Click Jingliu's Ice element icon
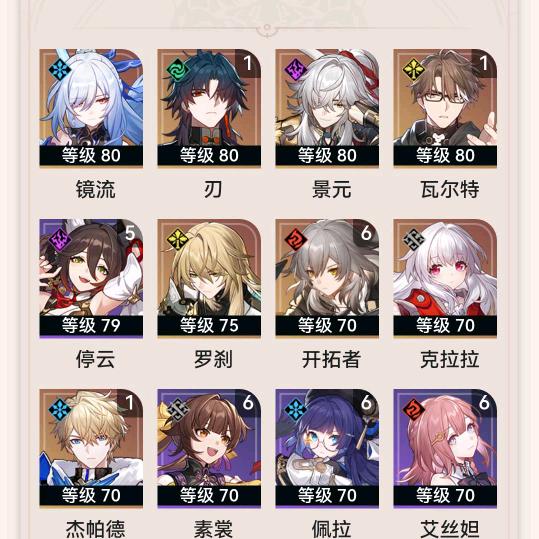This screenshot has height=539, width=539. pos(60,70)
